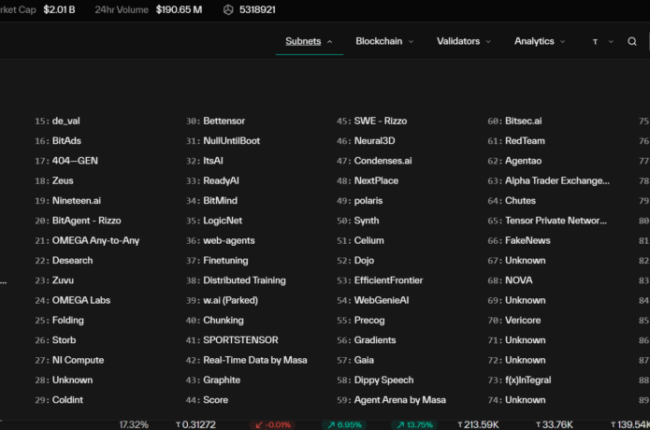Open subnet 60: Bitsec.ai

(515, 121)
